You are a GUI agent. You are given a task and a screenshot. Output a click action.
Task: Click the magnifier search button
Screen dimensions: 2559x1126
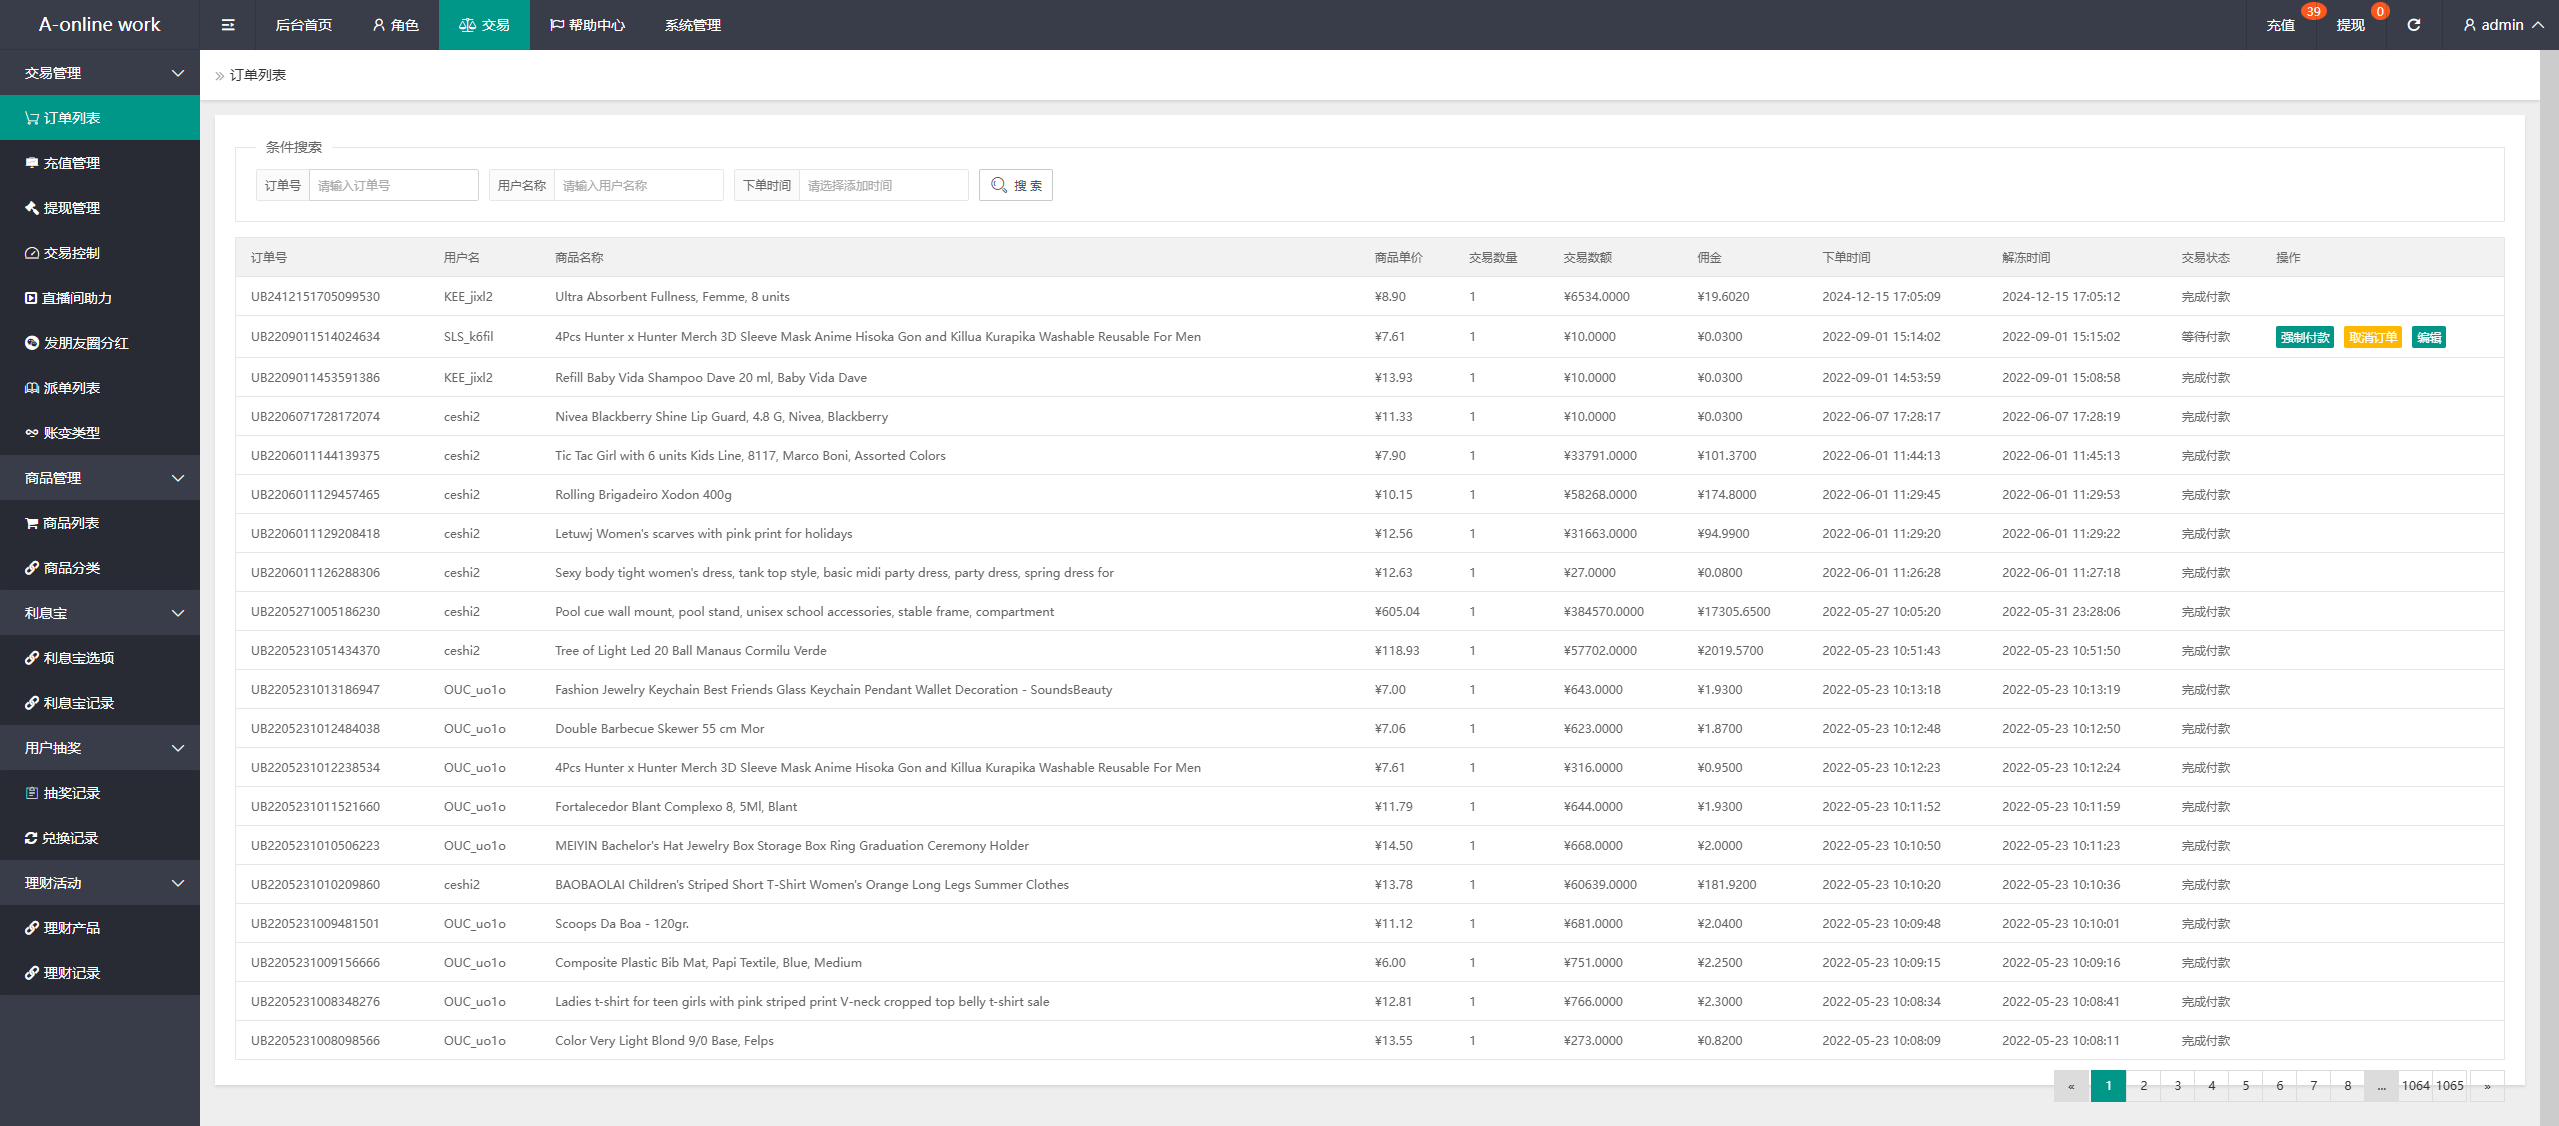coord(1016,185)
